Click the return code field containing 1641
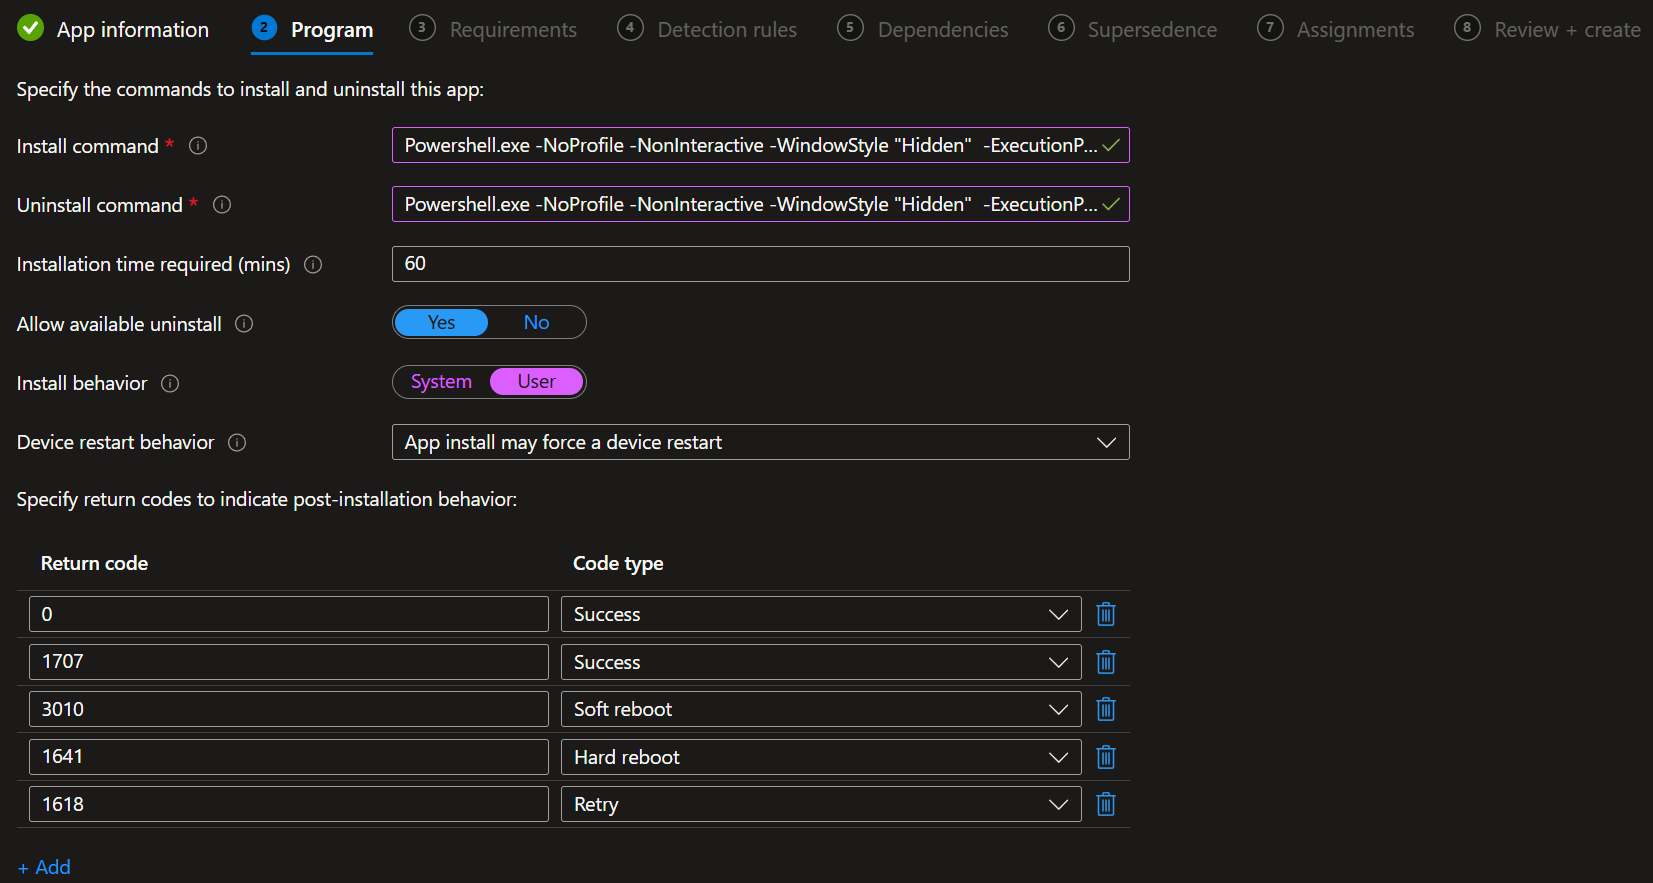Image resolution: width=1653 pixels, height=883 pixels. (289, 757)
